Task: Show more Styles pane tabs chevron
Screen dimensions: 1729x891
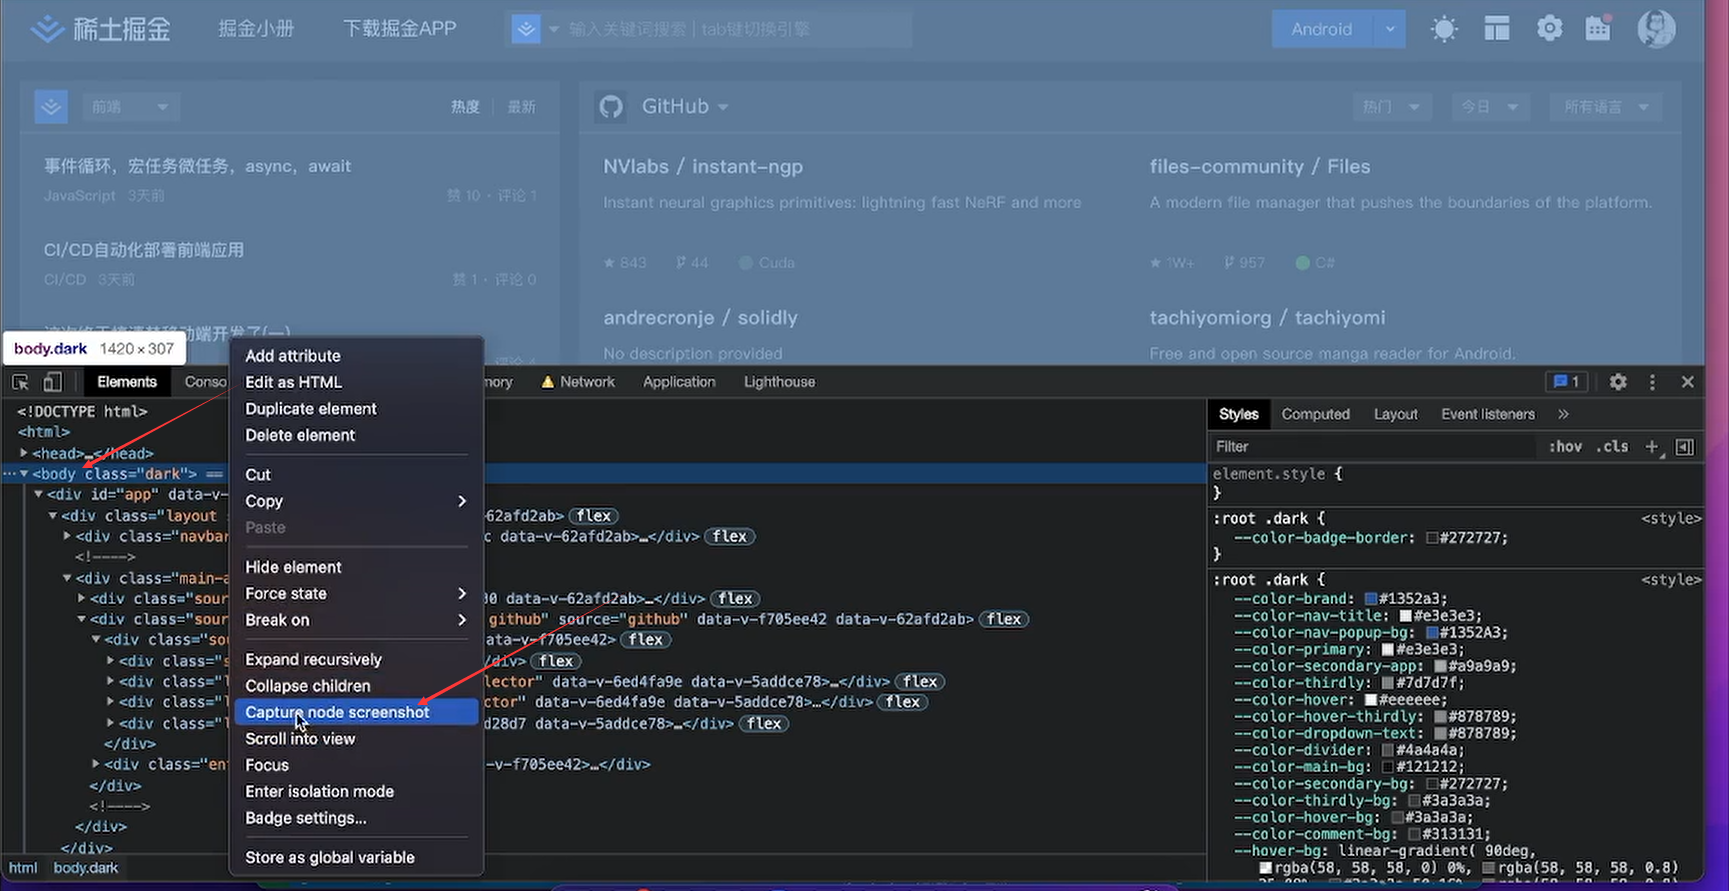Action: click(1563, 414)
